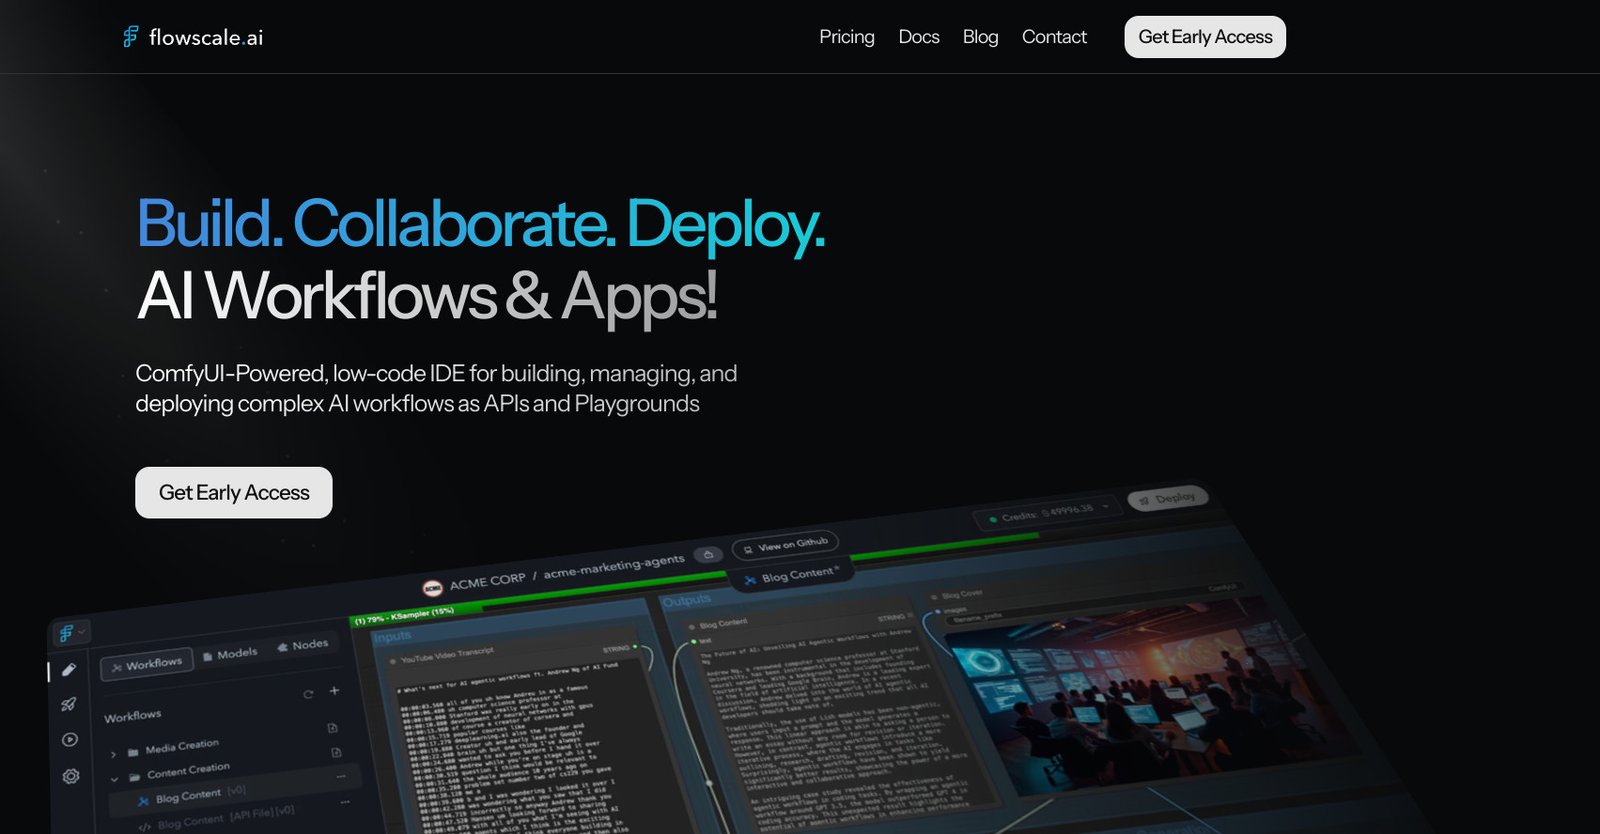
Task: Click new file icon on Media Creation row
Action: (332, 728)
